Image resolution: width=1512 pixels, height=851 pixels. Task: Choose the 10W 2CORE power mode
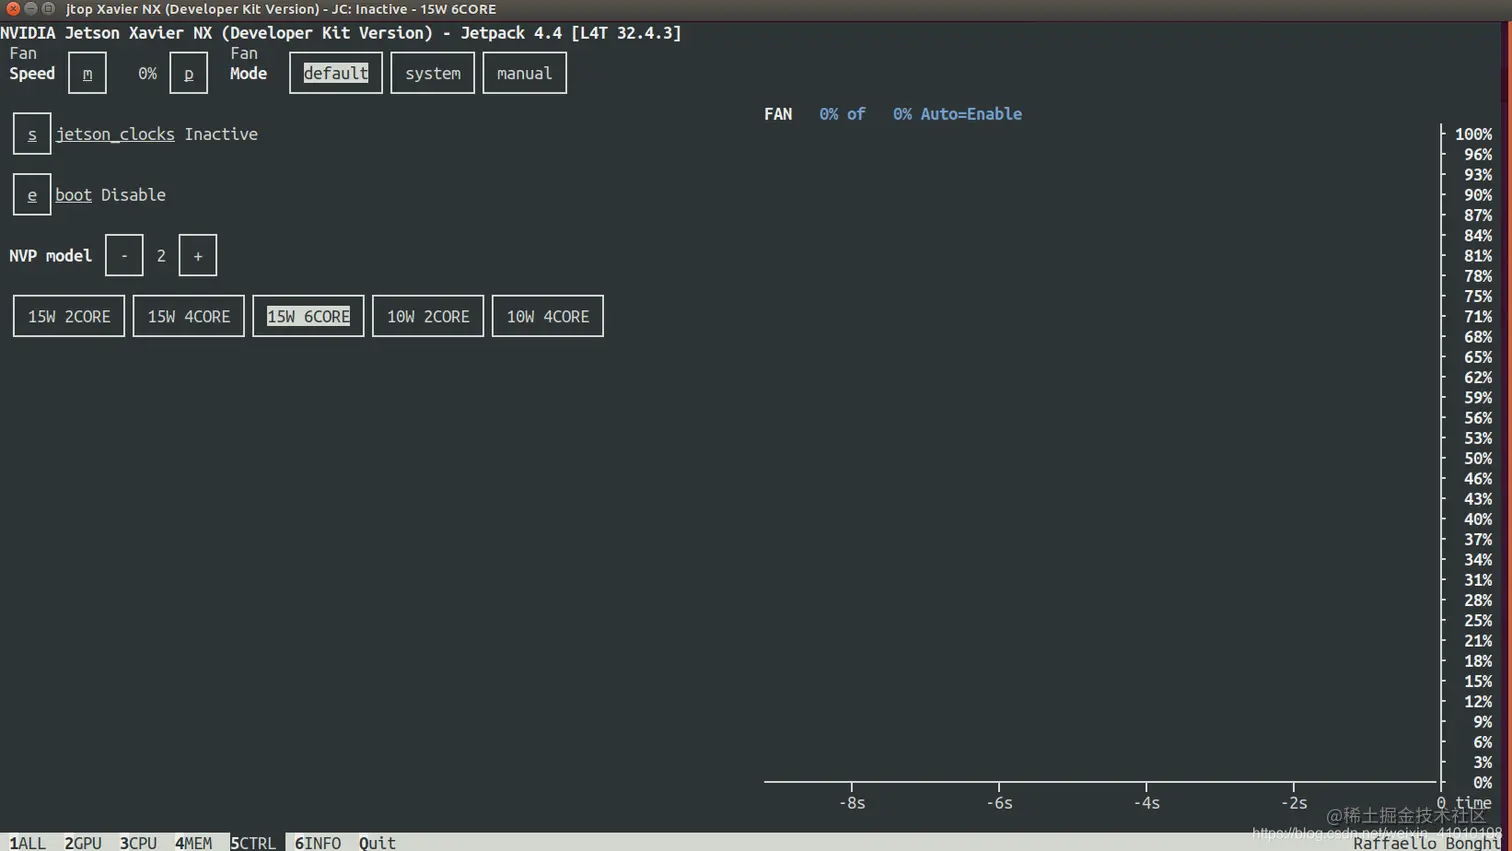[x=428, y=316]
